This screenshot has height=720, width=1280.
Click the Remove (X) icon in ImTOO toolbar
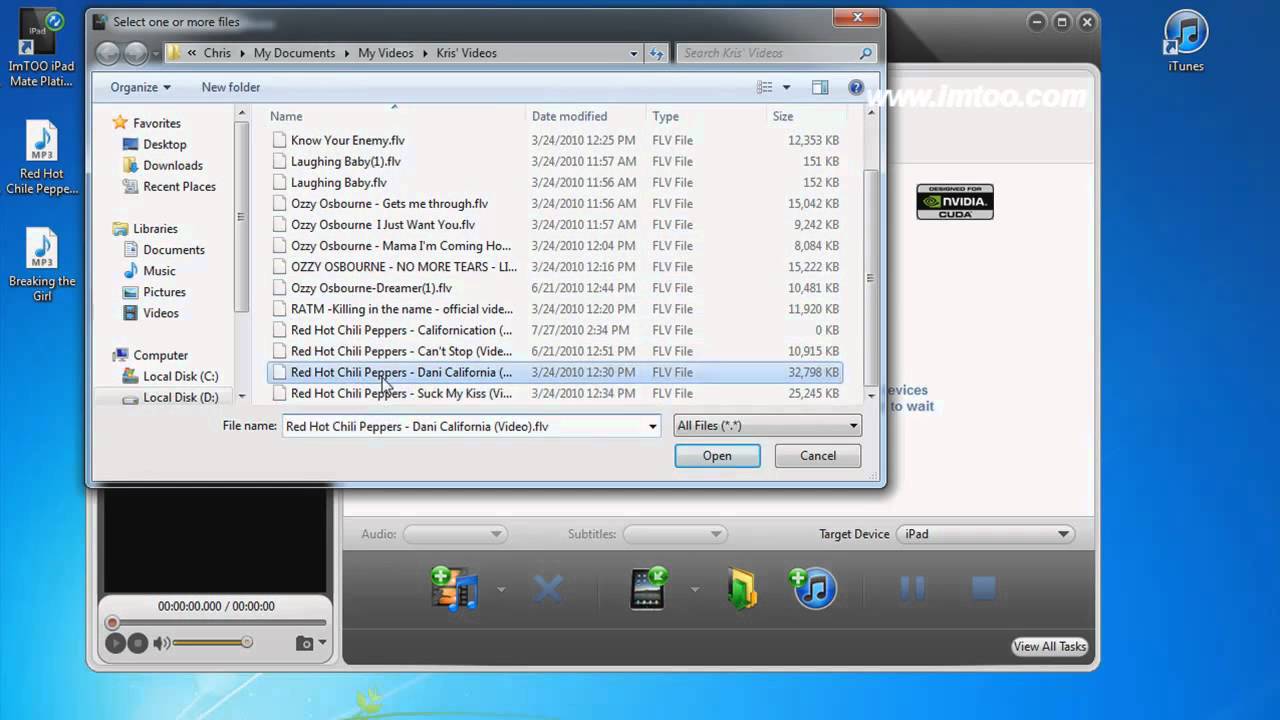coord(548,588)
